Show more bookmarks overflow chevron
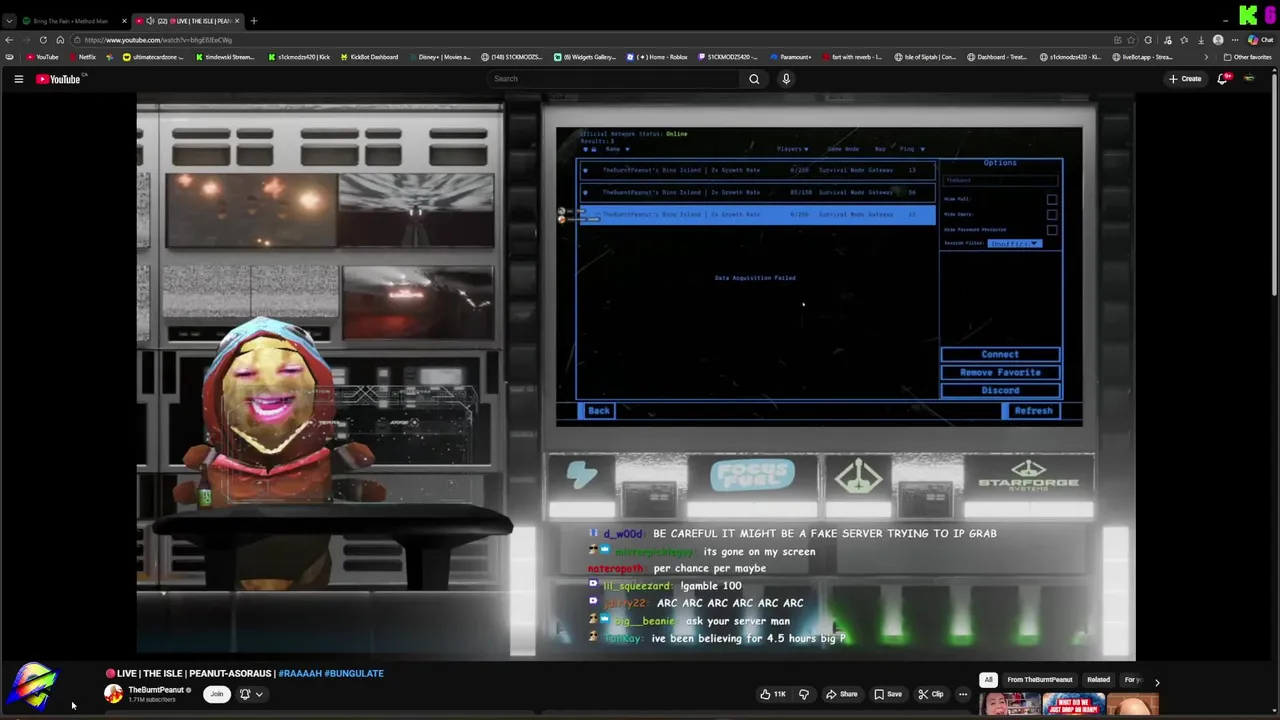1280x720 pixels. coord(1205,57)
